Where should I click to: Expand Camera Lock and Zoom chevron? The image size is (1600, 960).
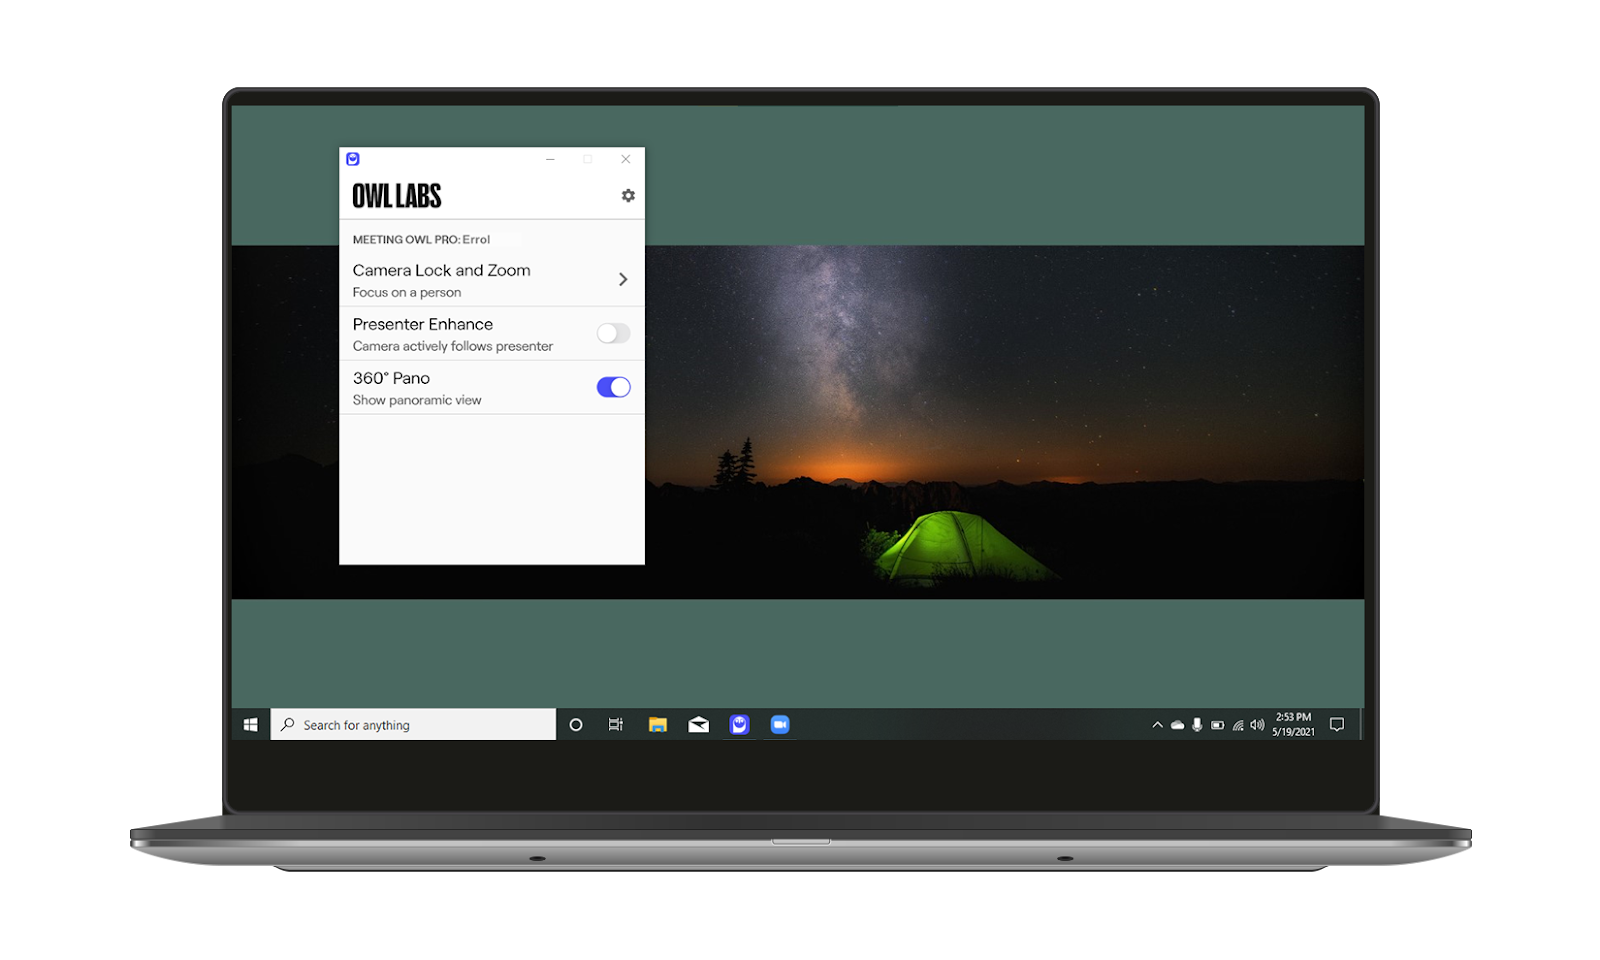point(623,279)
